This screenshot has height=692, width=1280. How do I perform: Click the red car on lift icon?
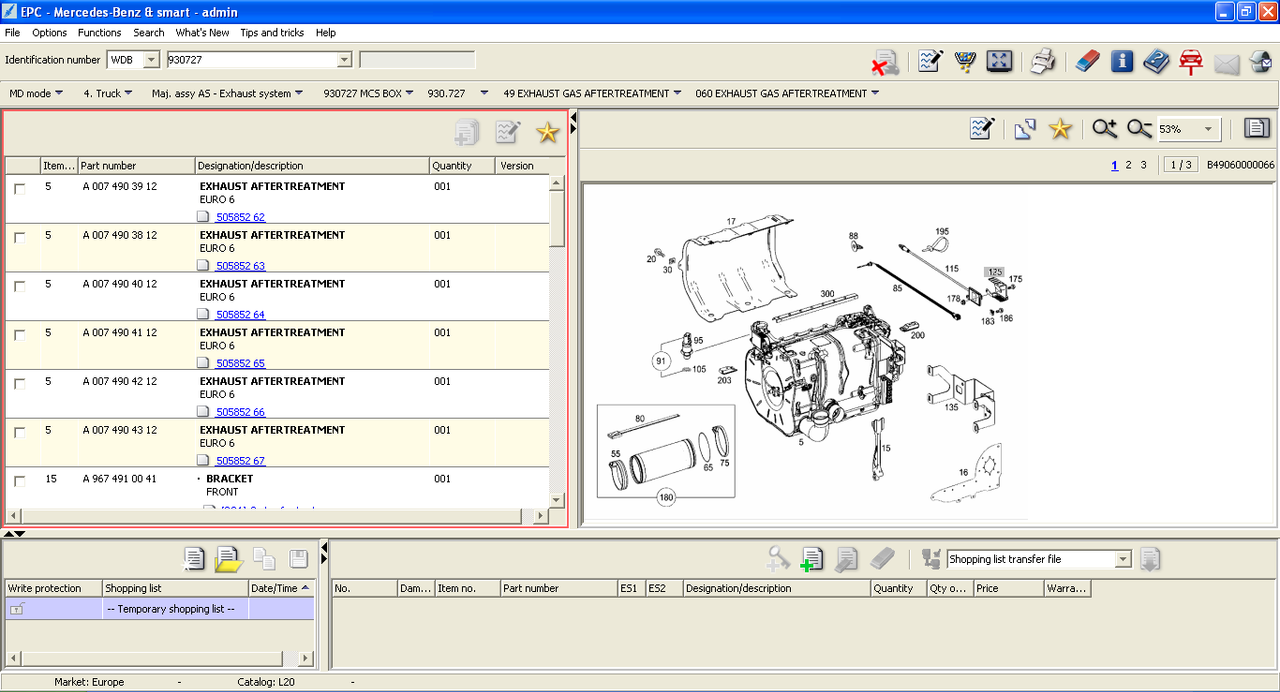point(1190,62)
